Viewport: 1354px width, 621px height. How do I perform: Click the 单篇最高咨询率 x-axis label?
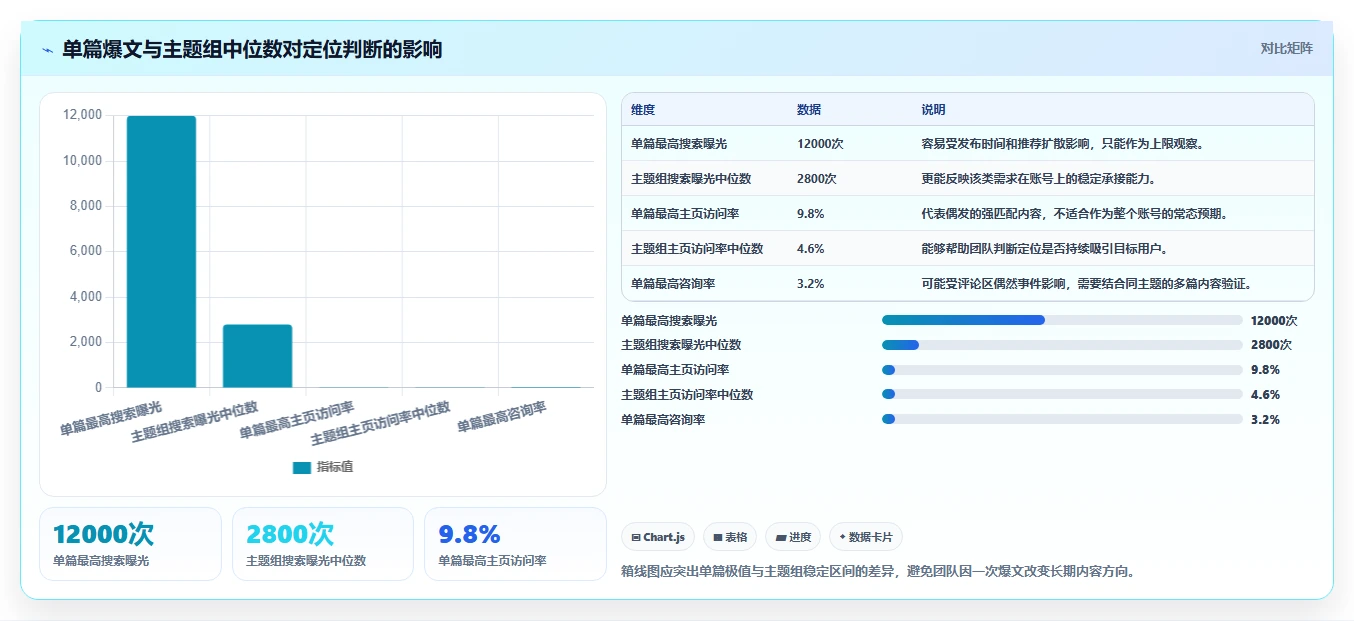pos(503,418)
